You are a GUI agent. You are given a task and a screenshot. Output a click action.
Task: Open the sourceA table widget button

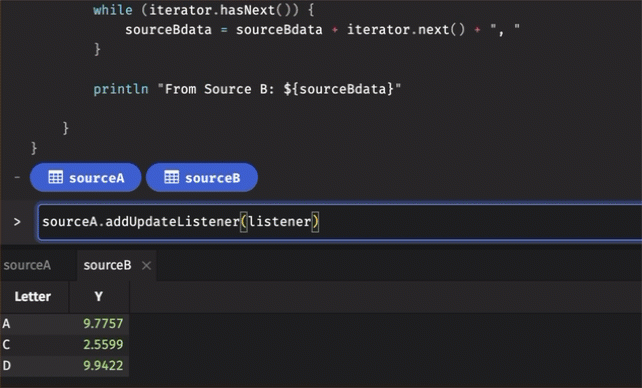pos(86,177)
